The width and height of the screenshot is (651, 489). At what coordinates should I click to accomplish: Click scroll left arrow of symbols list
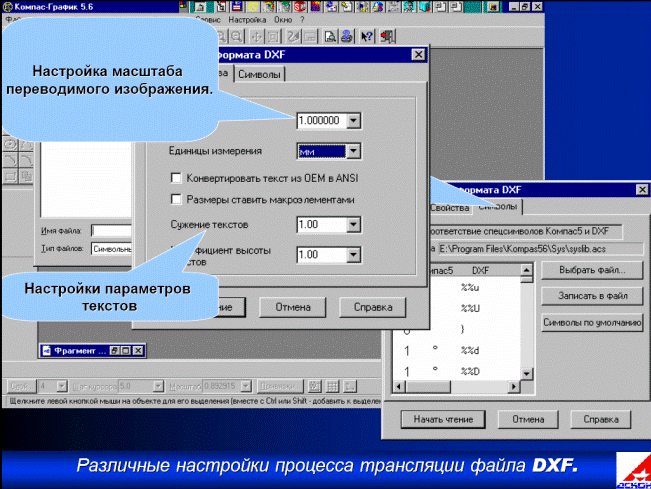coord(399,387)
